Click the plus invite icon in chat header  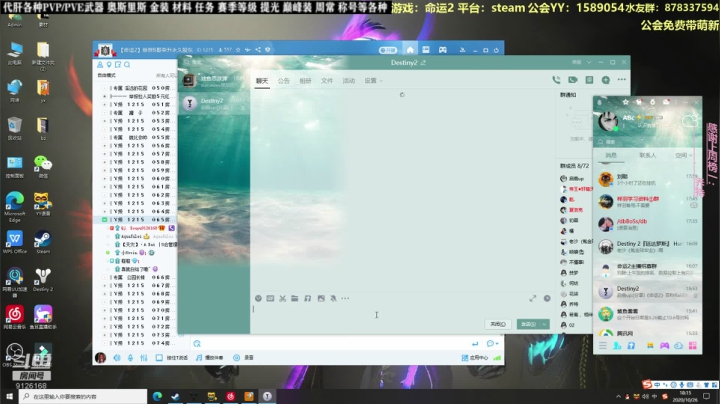606,80
